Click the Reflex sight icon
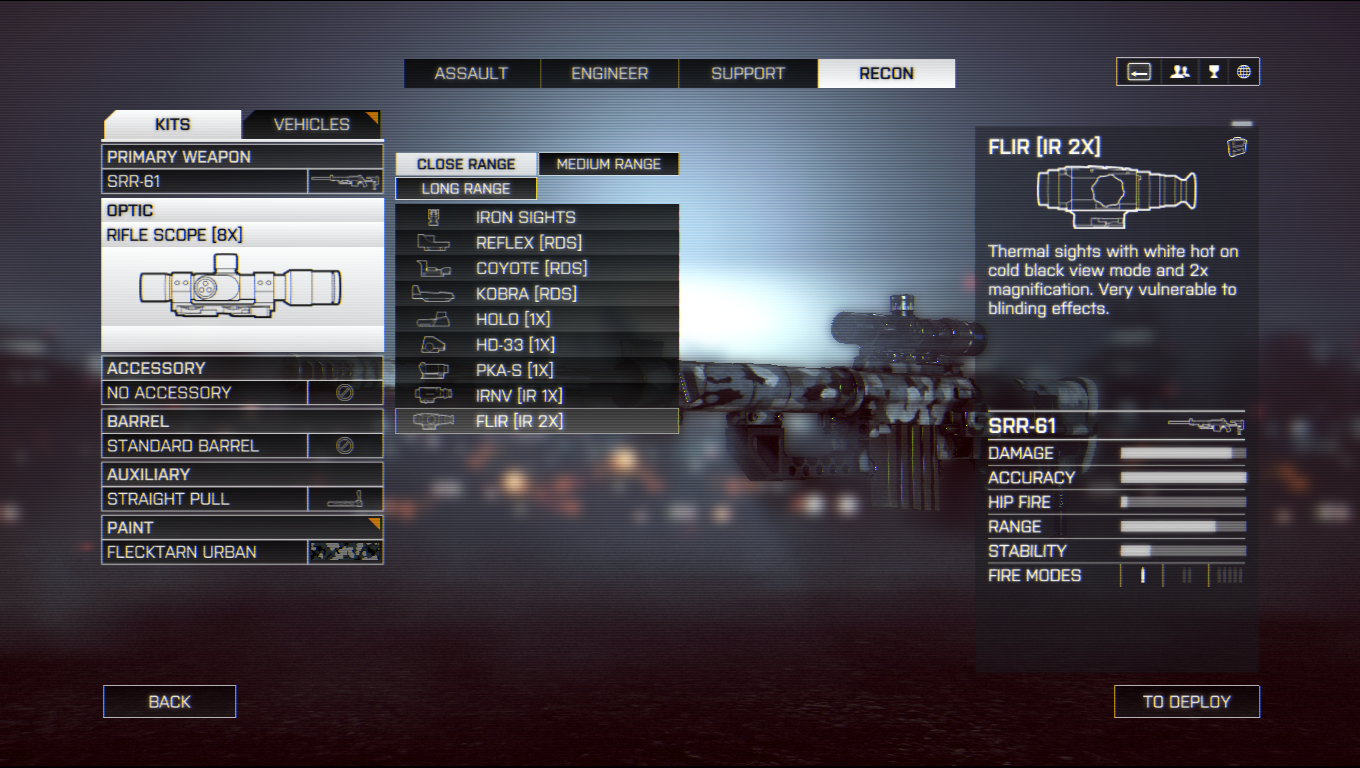The width and height of the screenshot is (1360, 768). [x=434, y=243]
